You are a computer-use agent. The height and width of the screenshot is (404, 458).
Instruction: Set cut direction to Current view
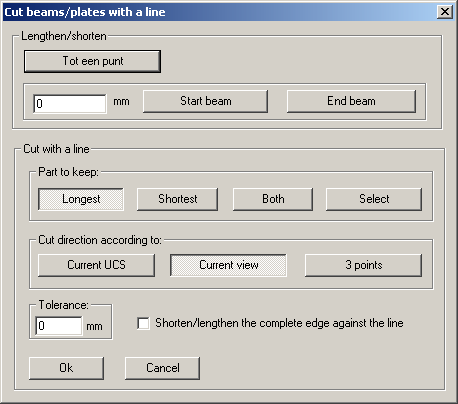point(228,265)
